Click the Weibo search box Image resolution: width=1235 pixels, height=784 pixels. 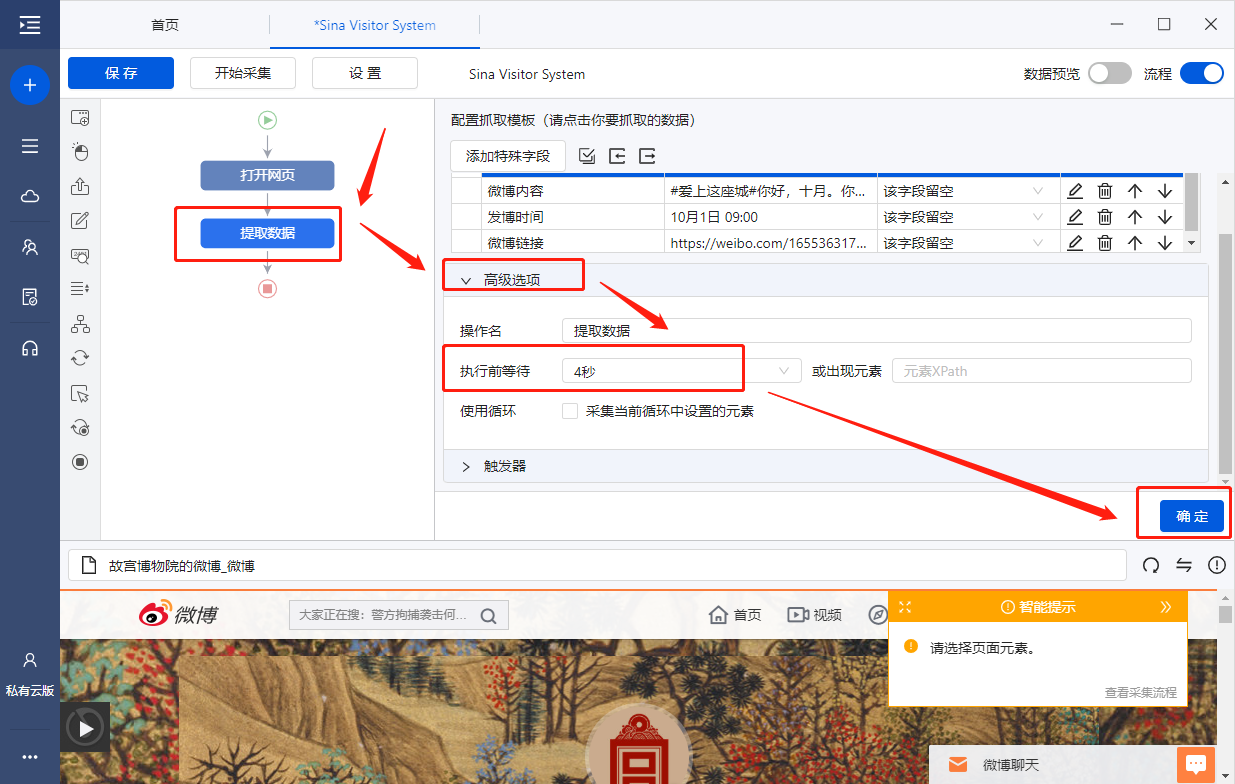point(399,615)
